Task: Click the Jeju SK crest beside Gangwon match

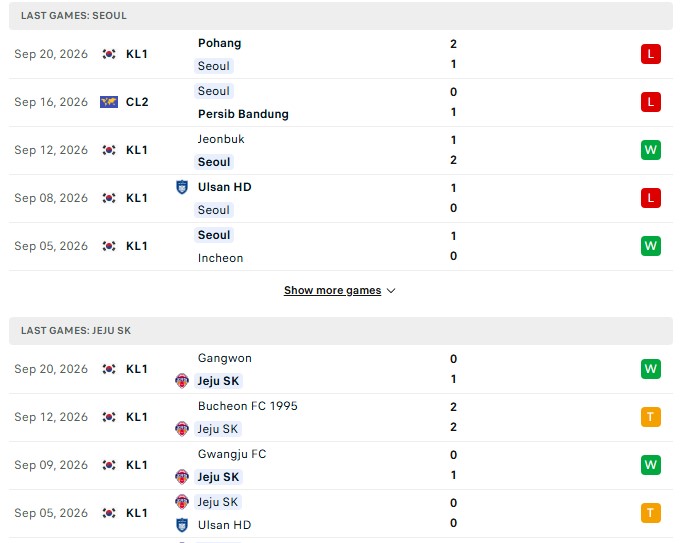Action: [x=182, y=381]
